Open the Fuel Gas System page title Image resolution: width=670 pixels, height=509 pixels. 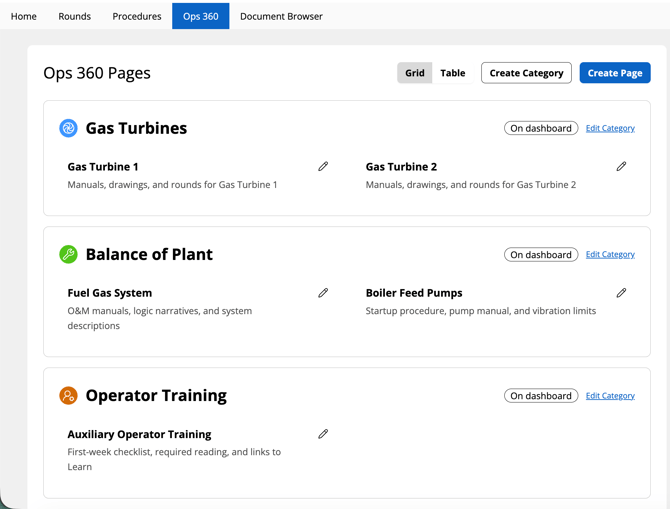110,293
